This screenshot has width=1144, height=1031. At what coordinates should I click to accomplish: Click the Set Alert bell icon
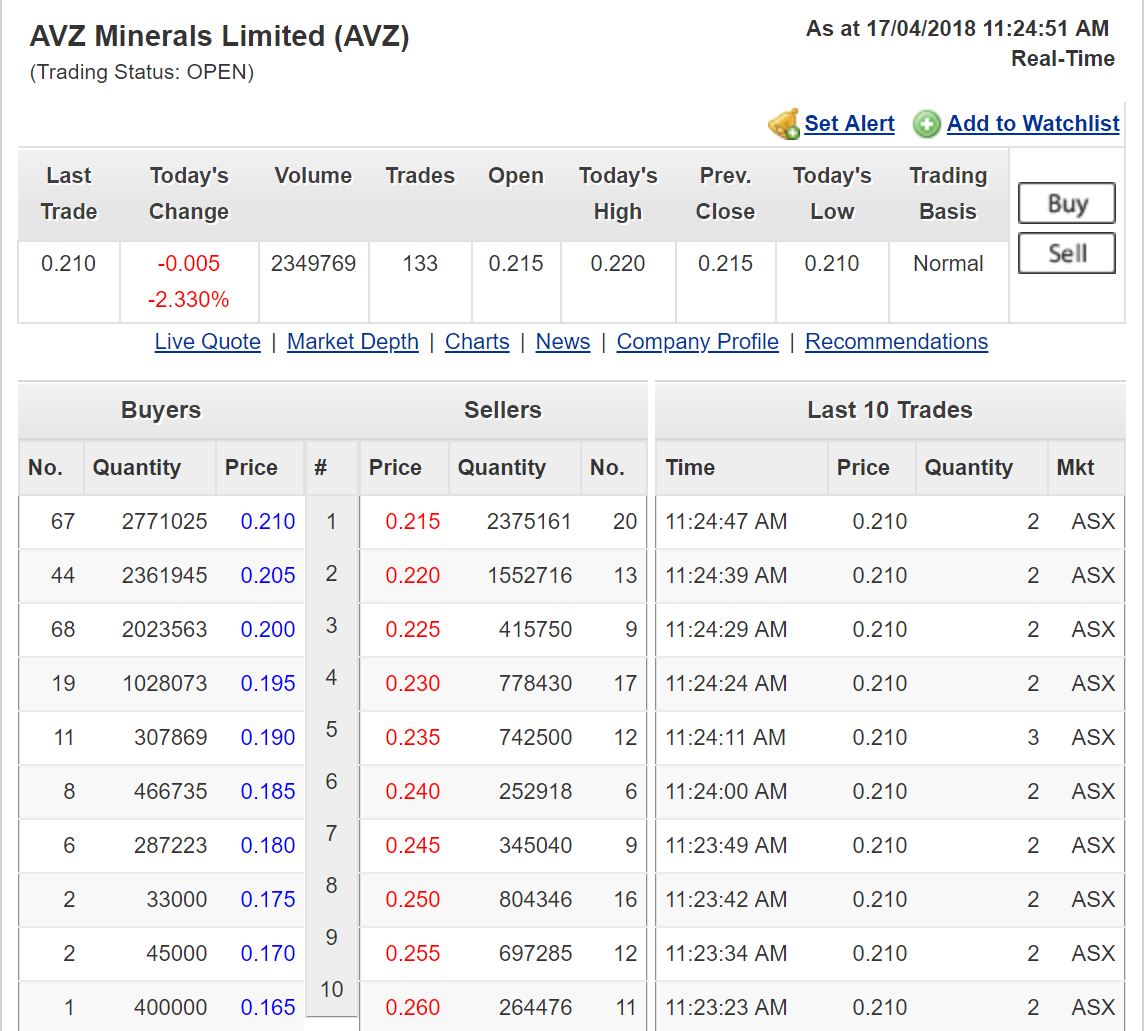pos(784,124)
